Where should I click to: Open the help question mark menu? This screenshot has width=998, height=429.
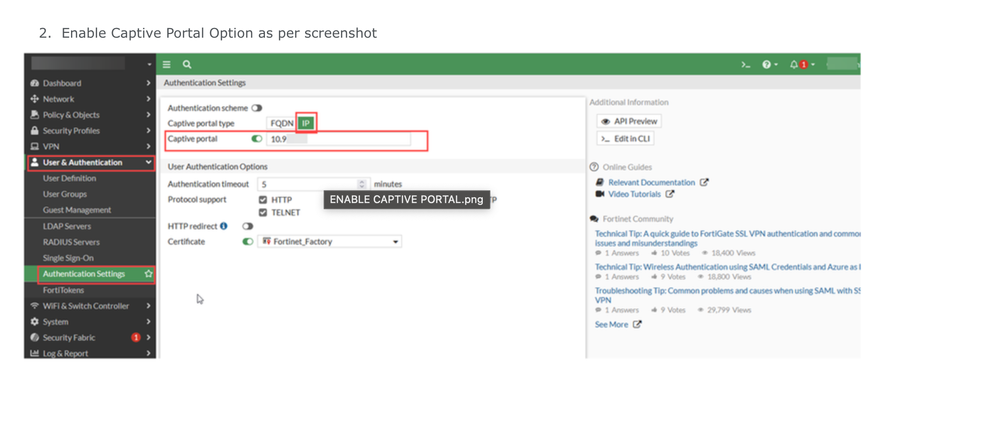click(767, 64)
